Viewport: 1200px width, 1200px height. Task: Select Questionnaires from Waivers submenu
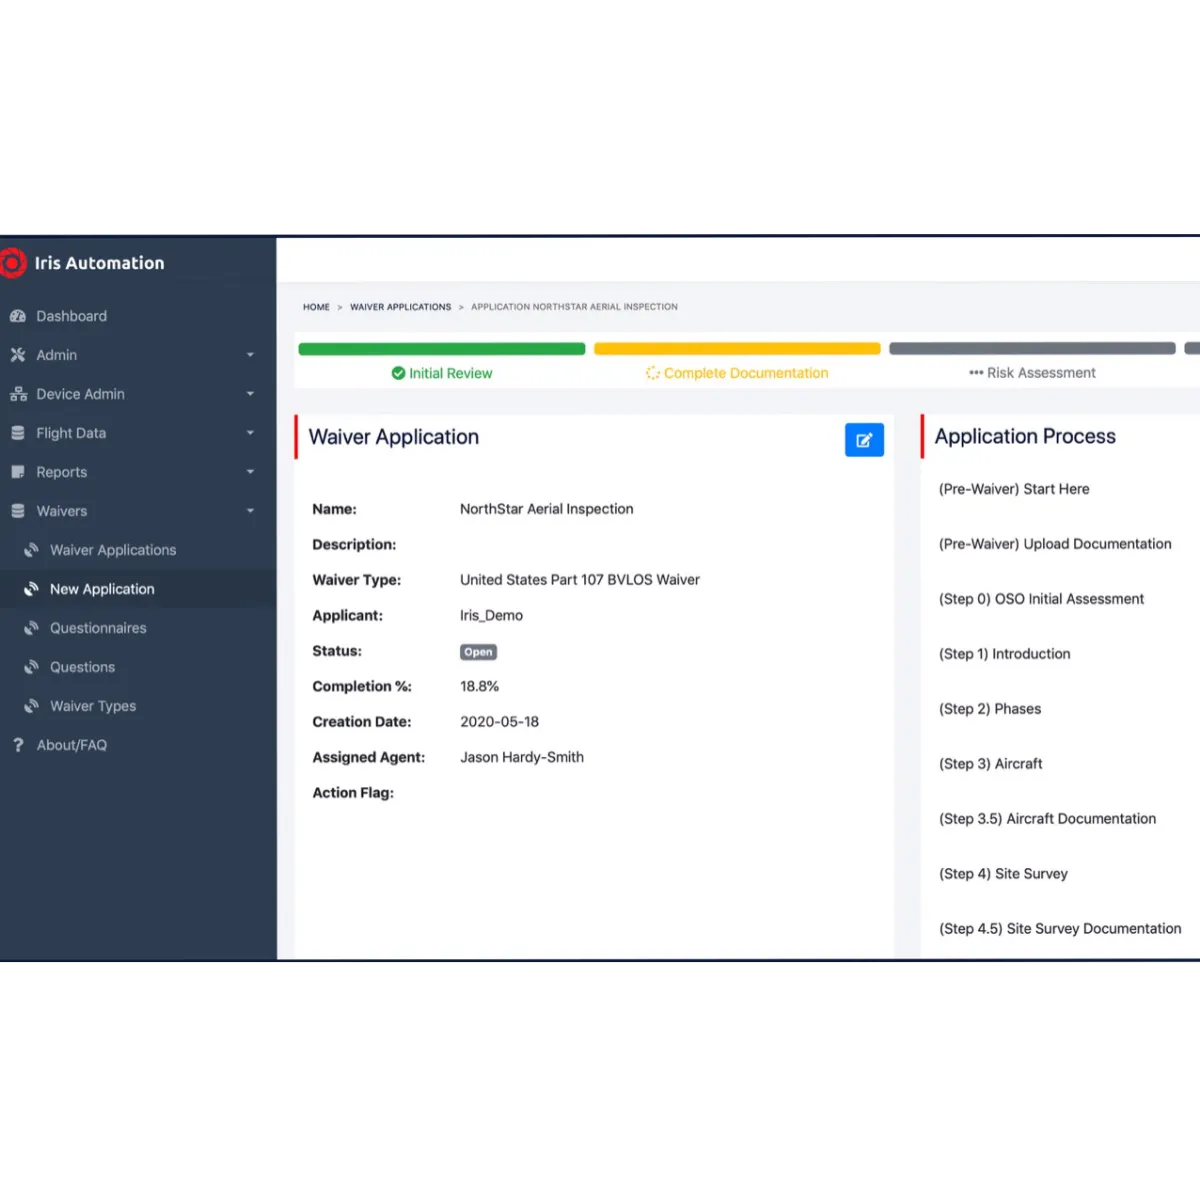pos(98,628)
